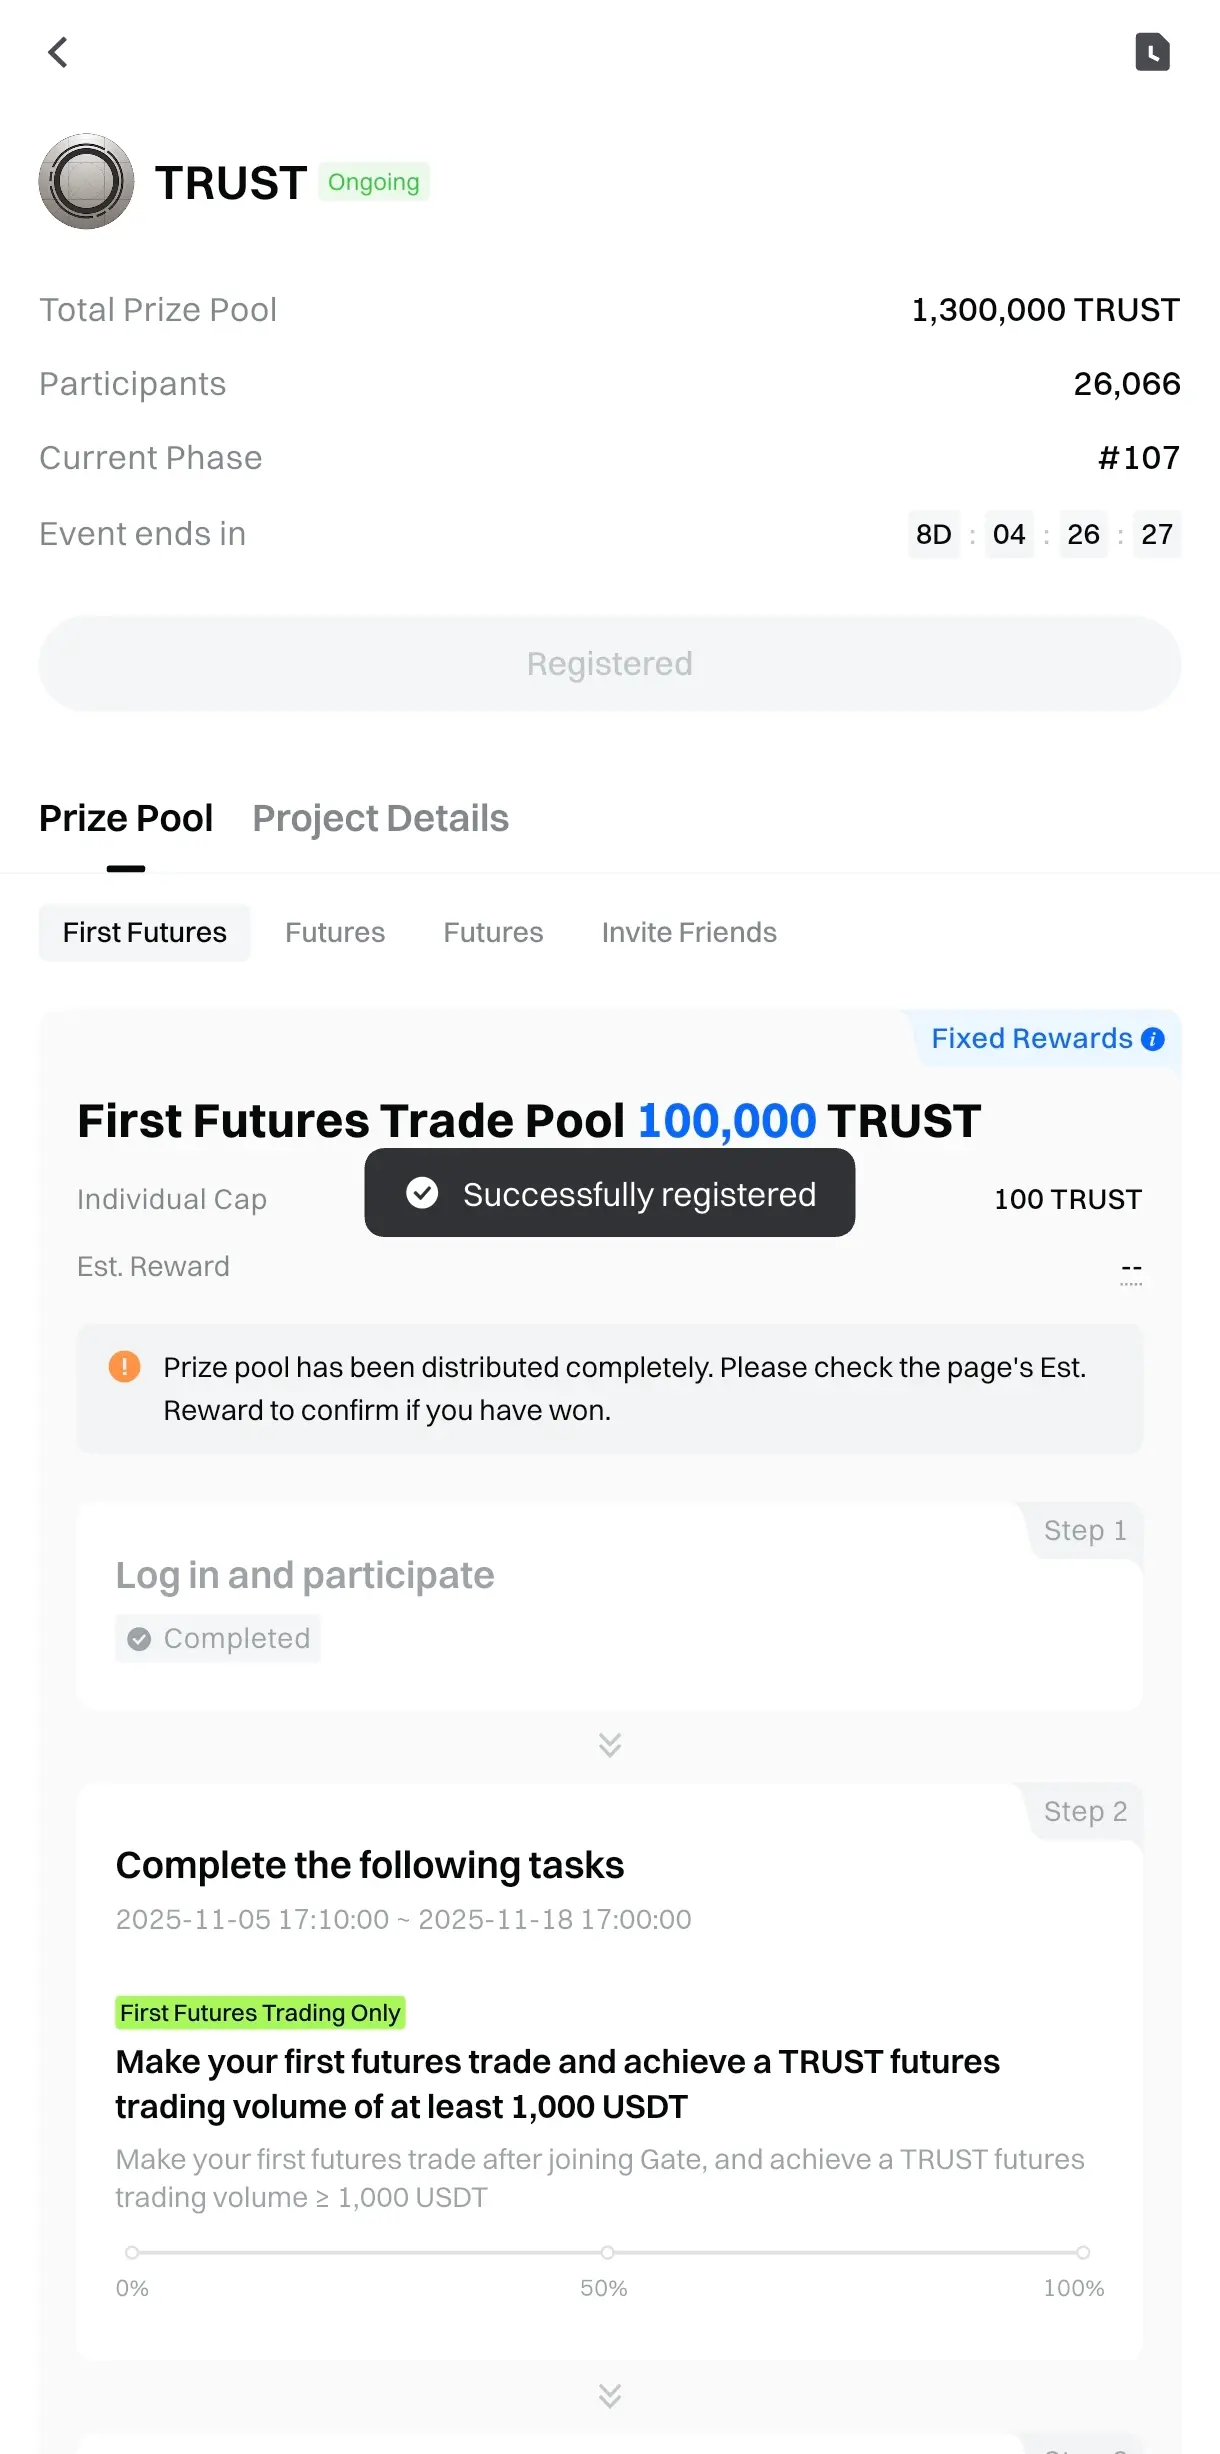Select the First Futures pool tab

145,932
